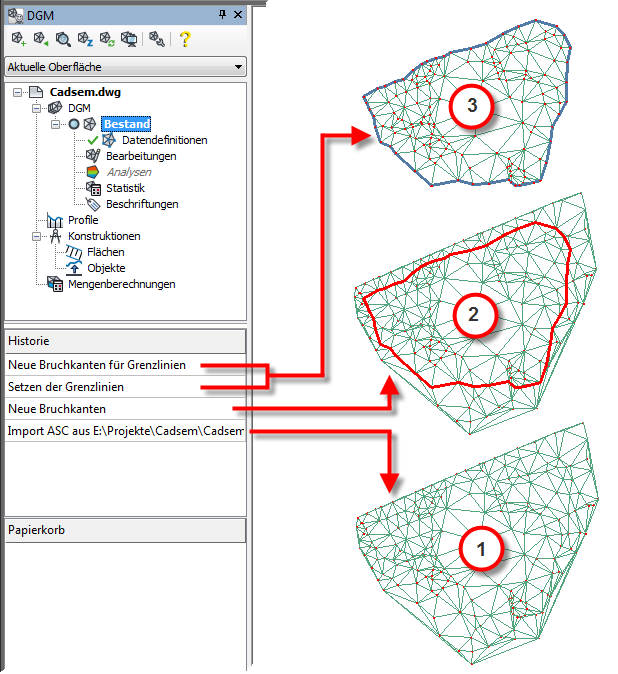Open help with the yellow question mark
Screen dimensions: 618x674
[x=185, y=39]
